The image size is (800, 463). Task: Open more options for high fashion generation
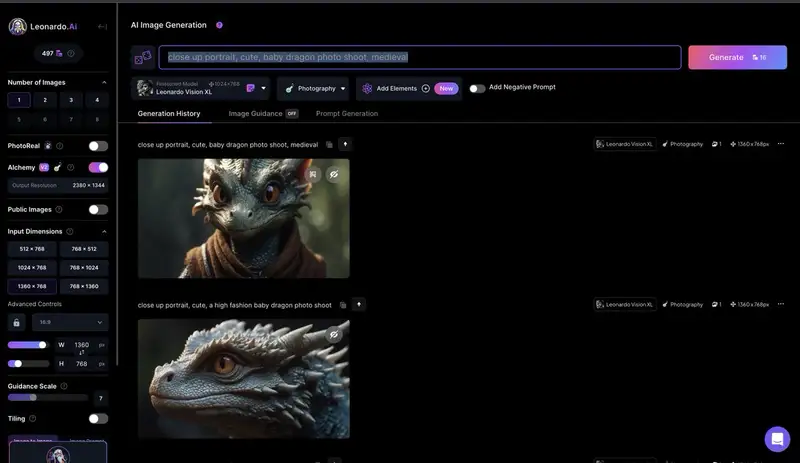[781, 304]
